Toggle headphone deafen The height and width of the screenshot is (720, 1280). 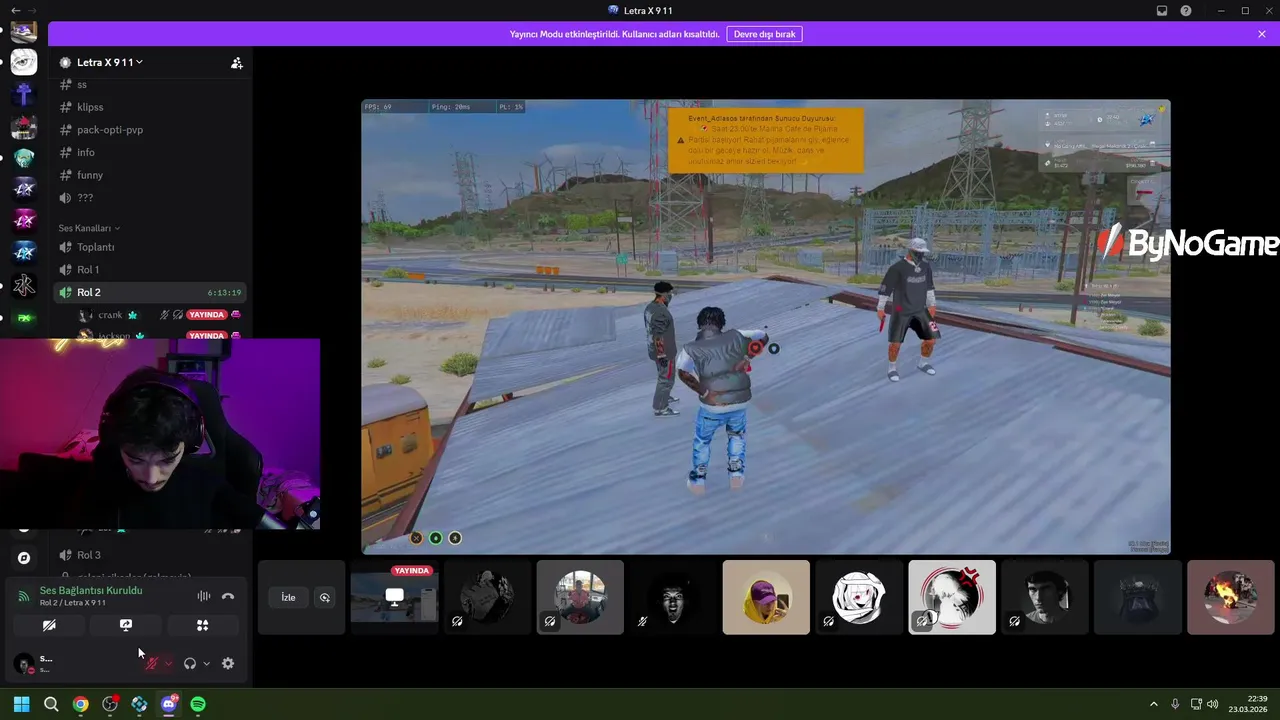[190, 663]
